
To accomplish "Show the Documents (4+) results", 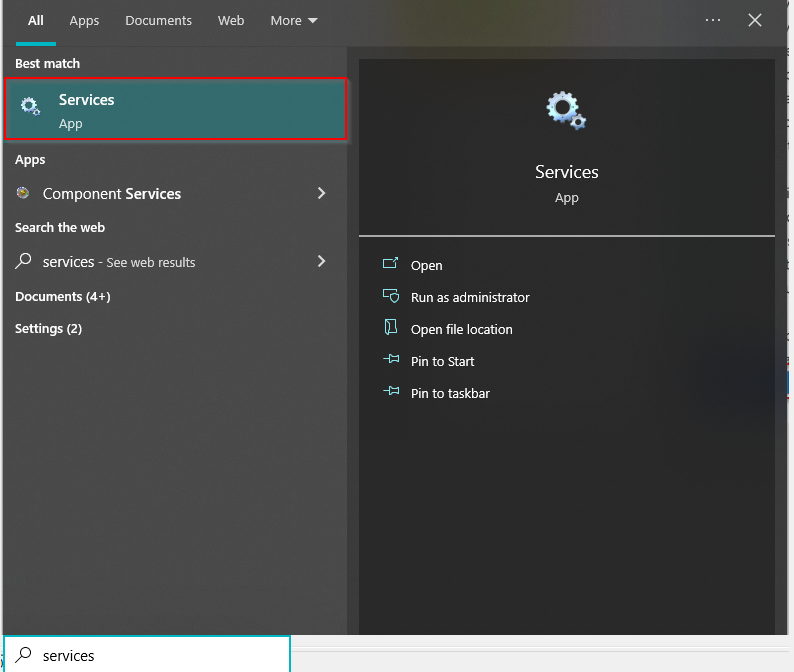I will 62,296.
